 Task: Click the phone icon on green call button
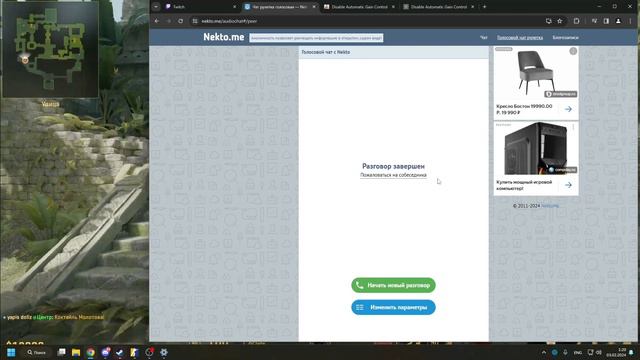360,285
